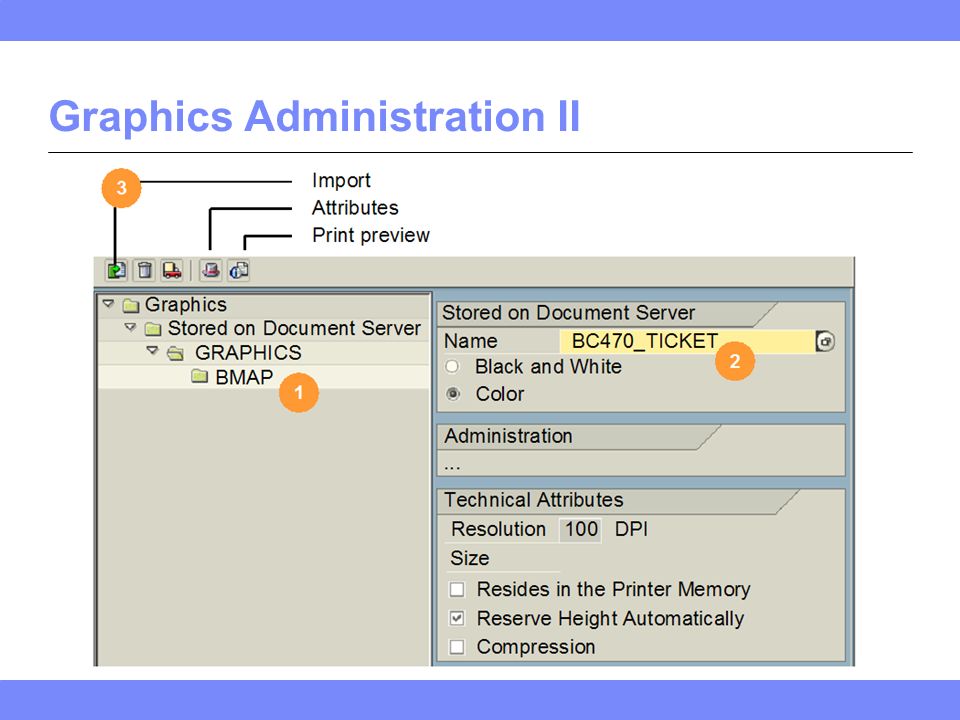Click folder icon of Stored on Document Server node
This screenshot has width=960, height=720.
click(153, 329)
